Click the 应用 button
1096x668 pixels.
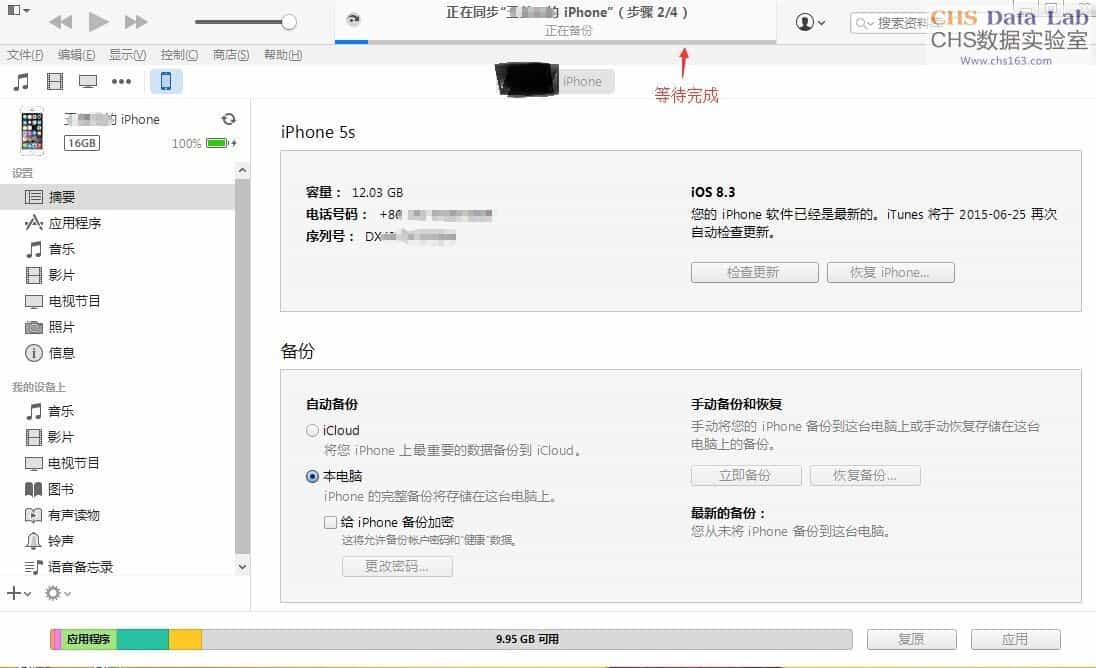(x=1016, y=639)
